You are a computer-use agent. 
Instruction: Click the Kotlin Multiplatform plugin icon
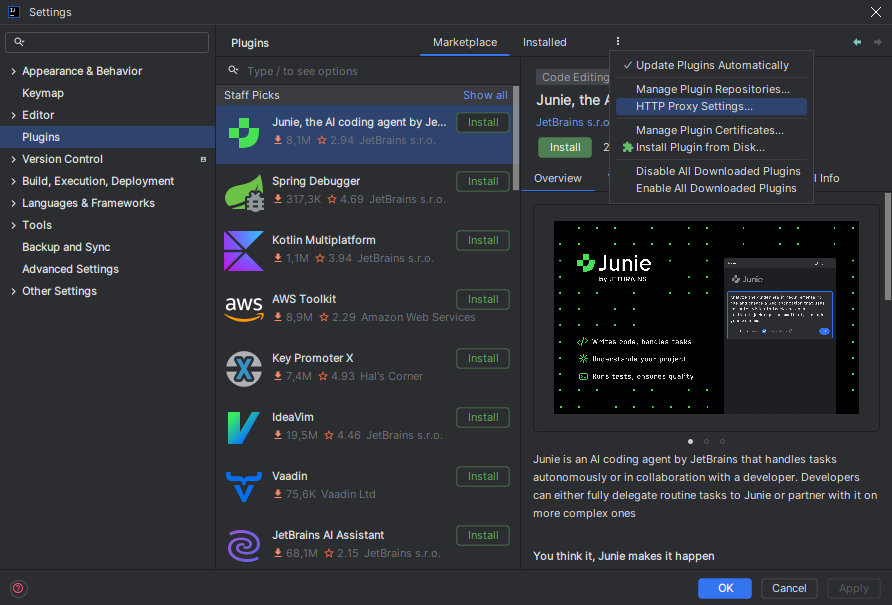(243, 250)
